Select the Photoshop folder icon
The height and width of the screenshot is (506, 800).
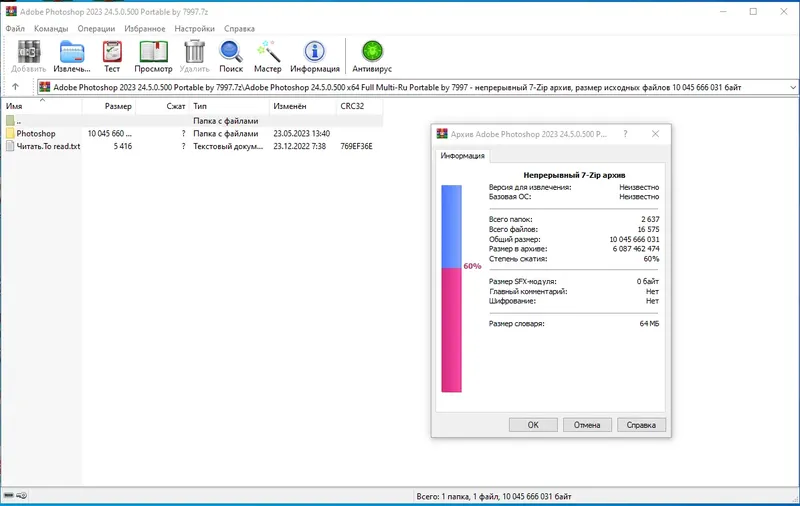point(10,134)
